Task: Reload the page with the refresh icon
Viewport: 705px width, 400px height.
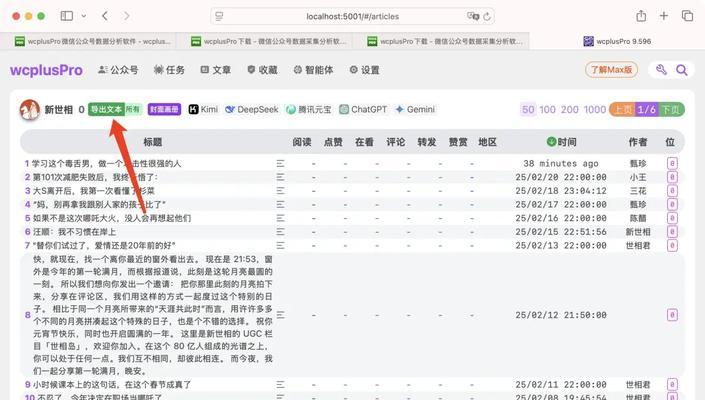Action: click(x=487, y=17)
